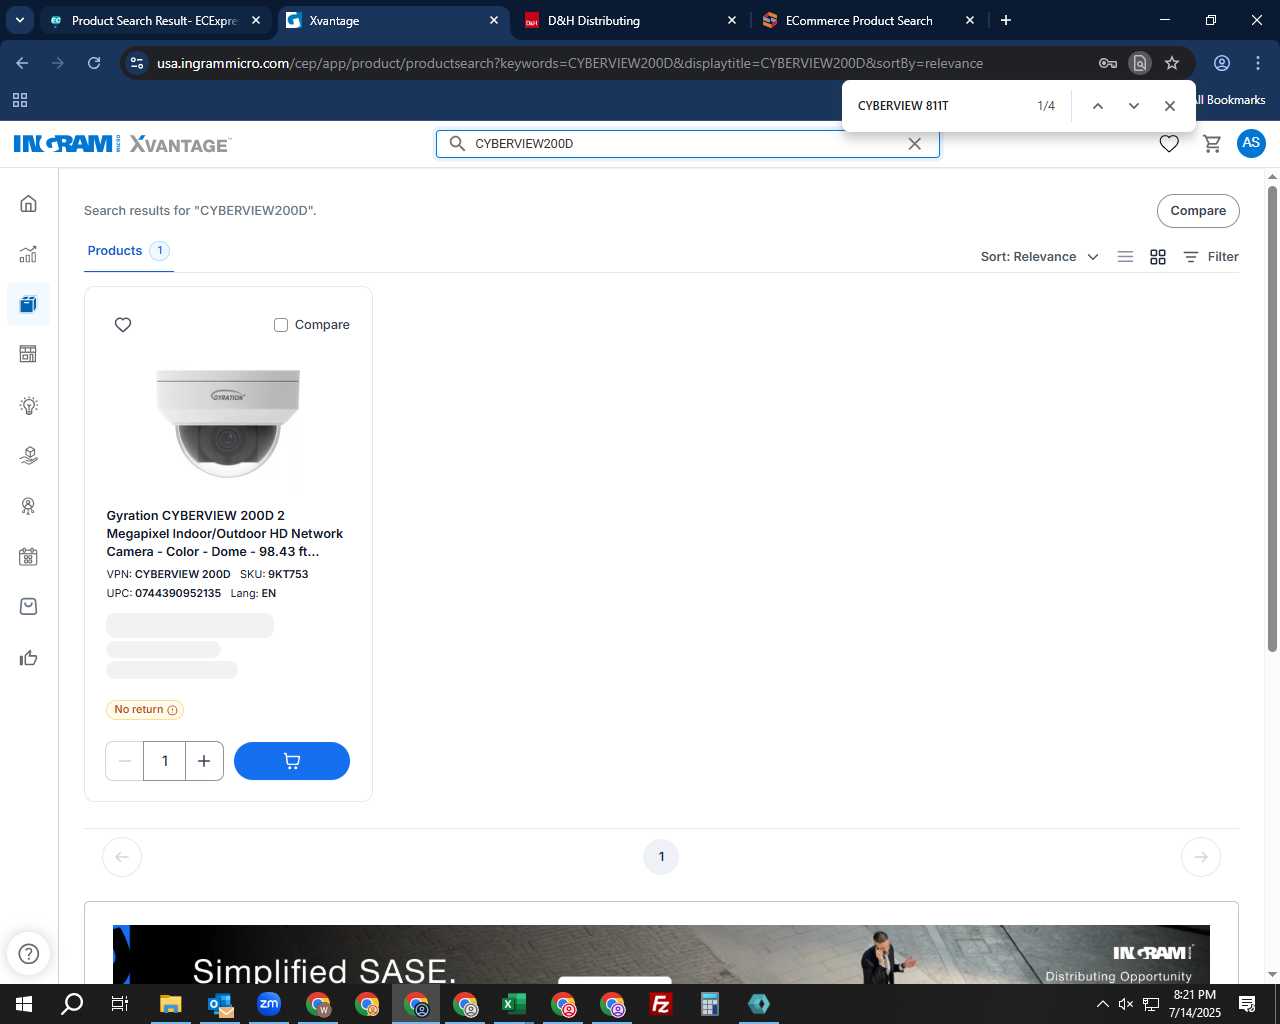1280x1024 pixels.
Task: Open the calendar sidebar icon
Action: tap(28, 557)
